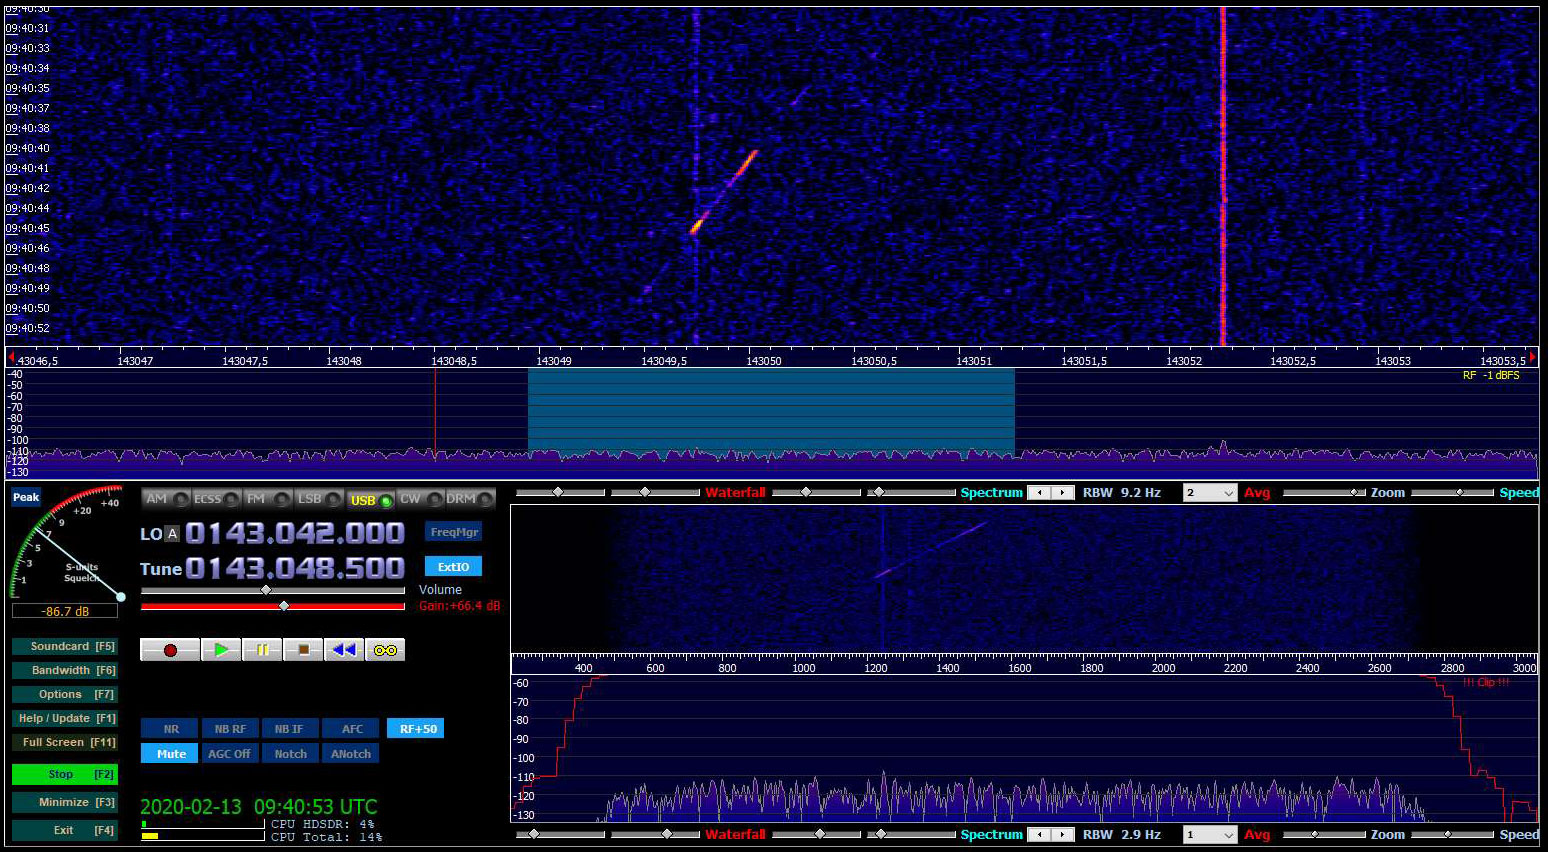Open the Options [F7] menu
1548x852 pixels.
pyautogui.click(x=65, y=694)
